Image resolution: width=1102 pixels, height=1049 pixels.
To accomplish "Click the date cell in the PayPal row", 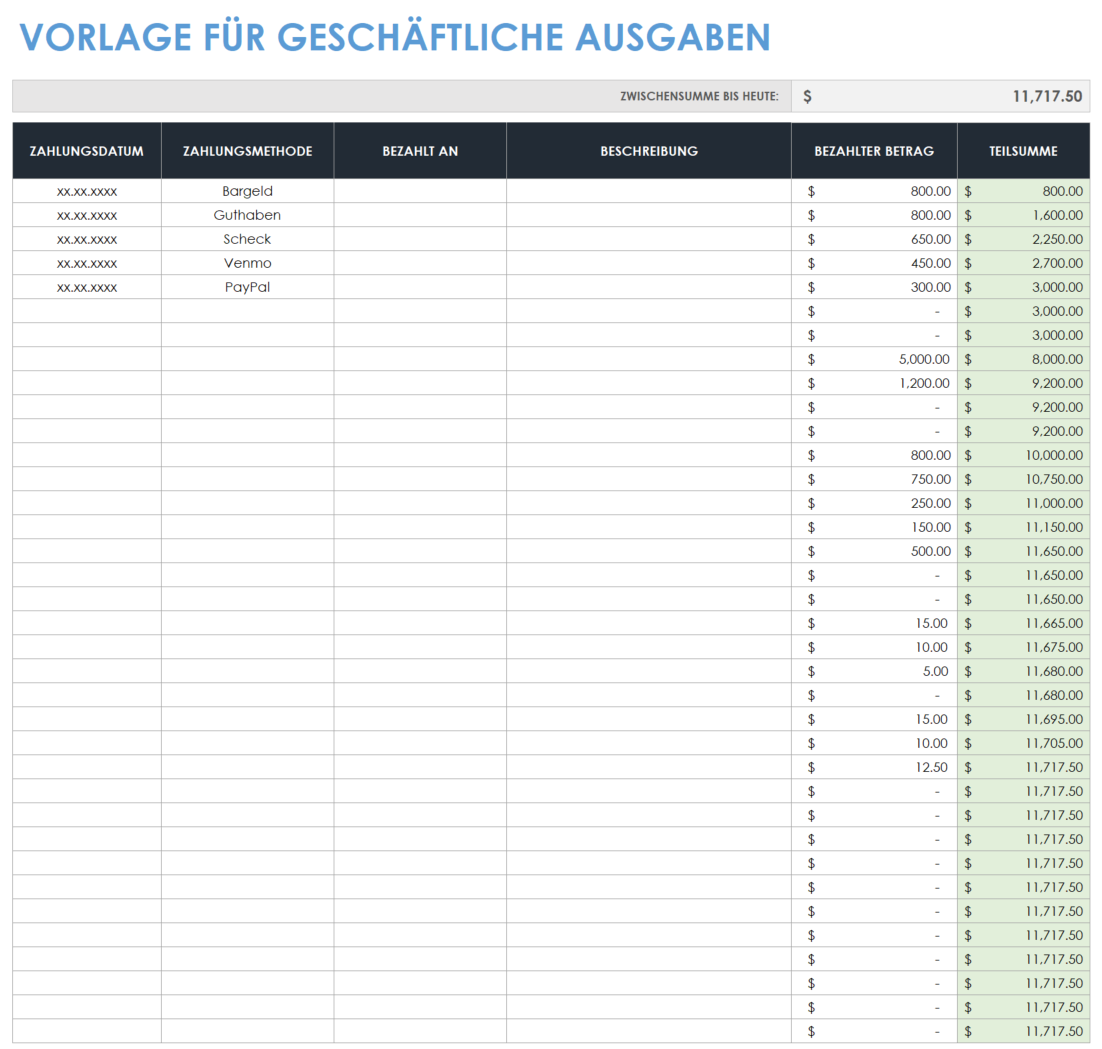I will tap(86, 287).
